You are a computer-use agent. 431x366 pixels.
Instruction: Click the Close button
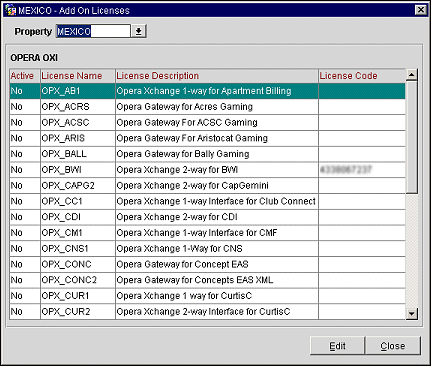click(x=393, y=346)
